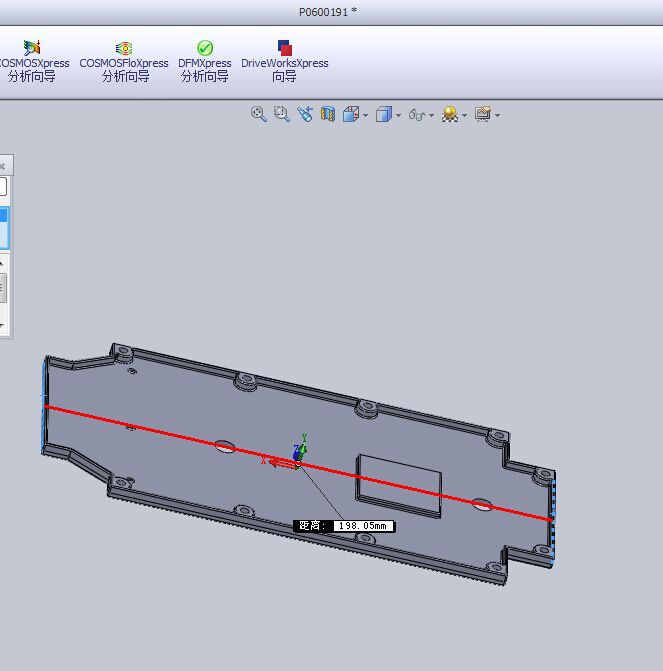Screen dimensions: 663x671
Task: Select the rectangular cutout on the plate
Action: coord(400,484)
